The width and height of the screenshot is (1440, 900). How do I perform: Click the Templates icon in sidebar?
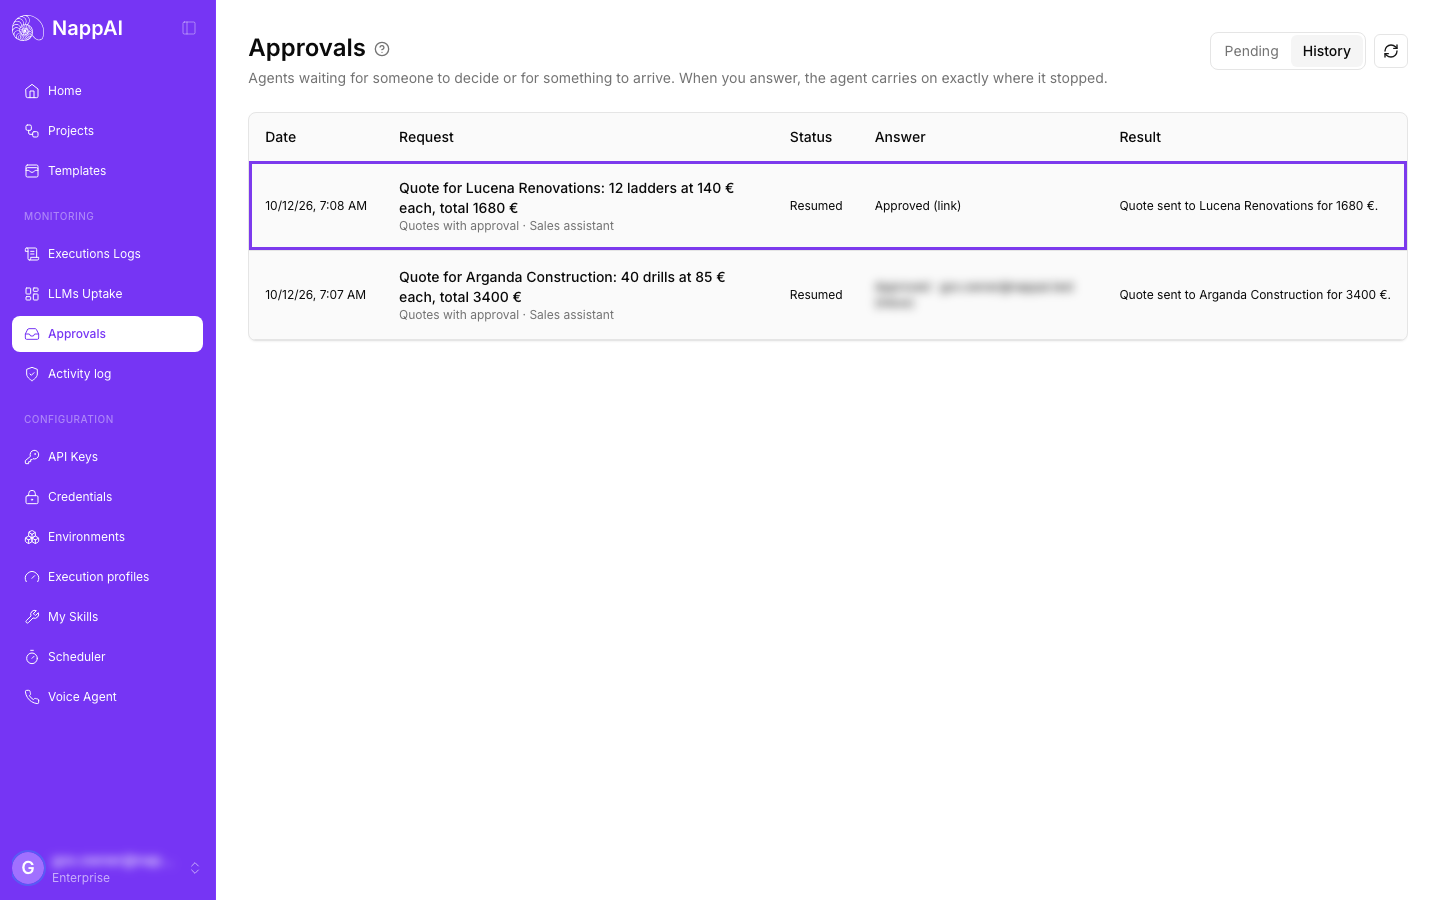[x=32, y=171]
